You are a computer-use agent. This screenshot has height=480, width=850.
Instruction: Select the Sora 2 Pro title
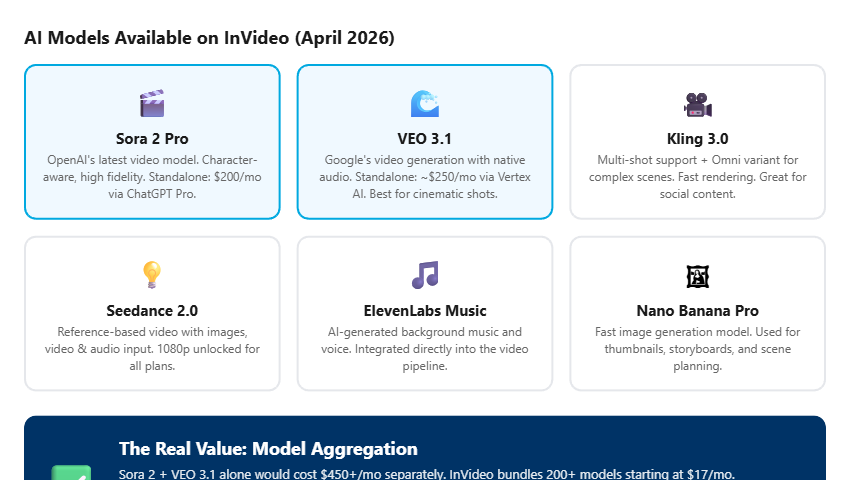(152, 139)
